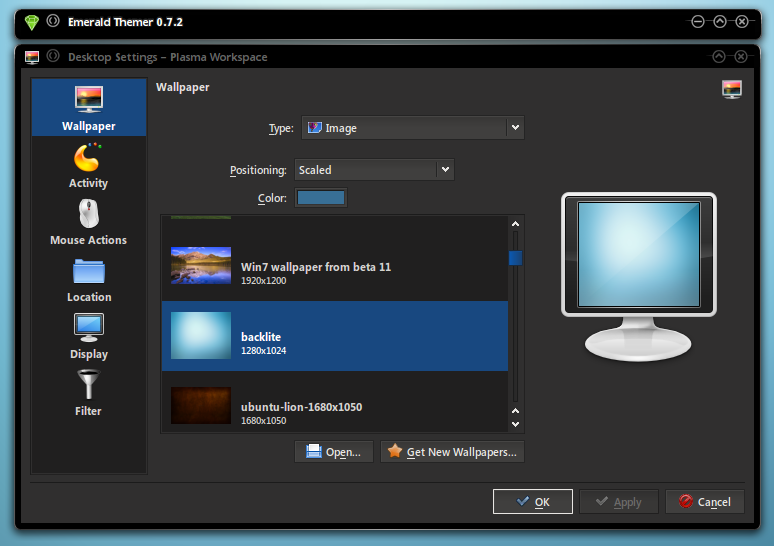This screenshot has height=546, width=774.
Task: Open Mouse Actions settings from the mouse icon
Action: [89, 214]
